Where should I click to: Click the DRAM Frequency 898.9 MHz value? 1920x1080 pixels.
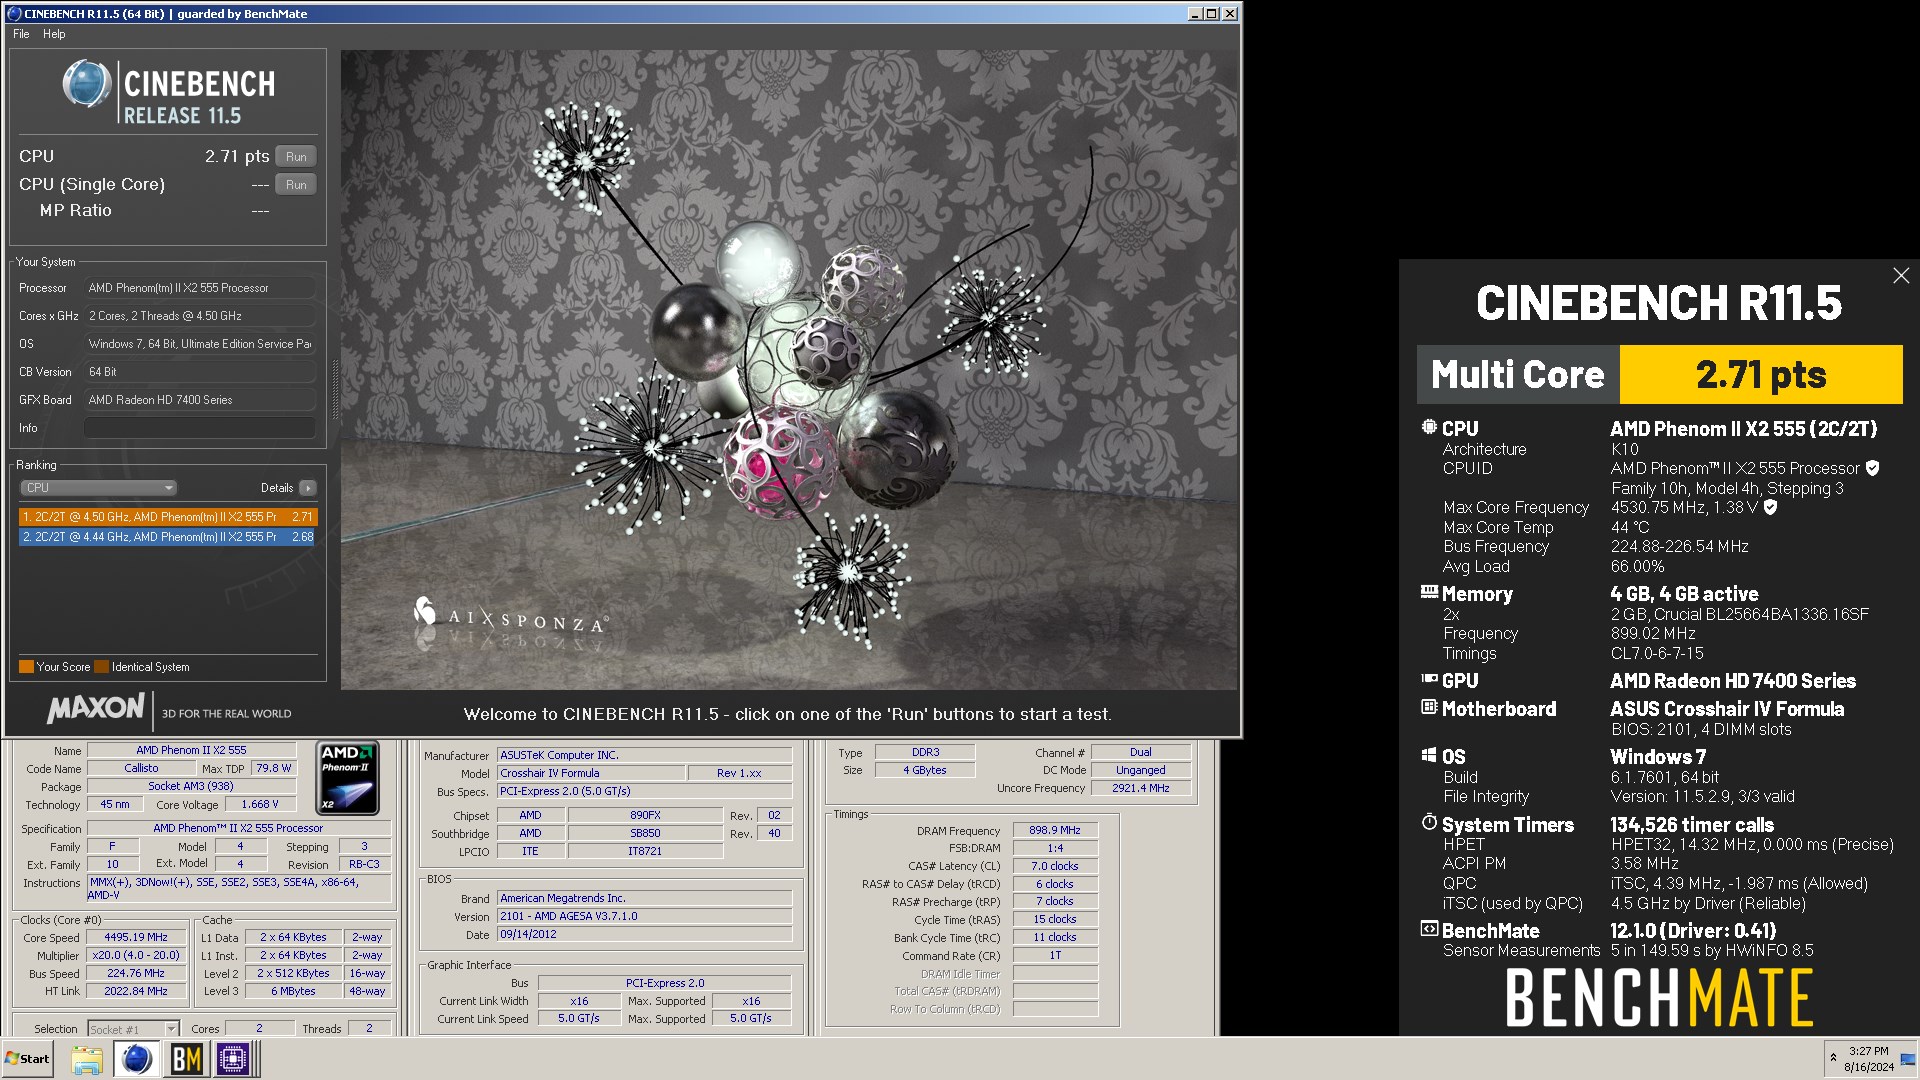click(x=1055, y=831)
